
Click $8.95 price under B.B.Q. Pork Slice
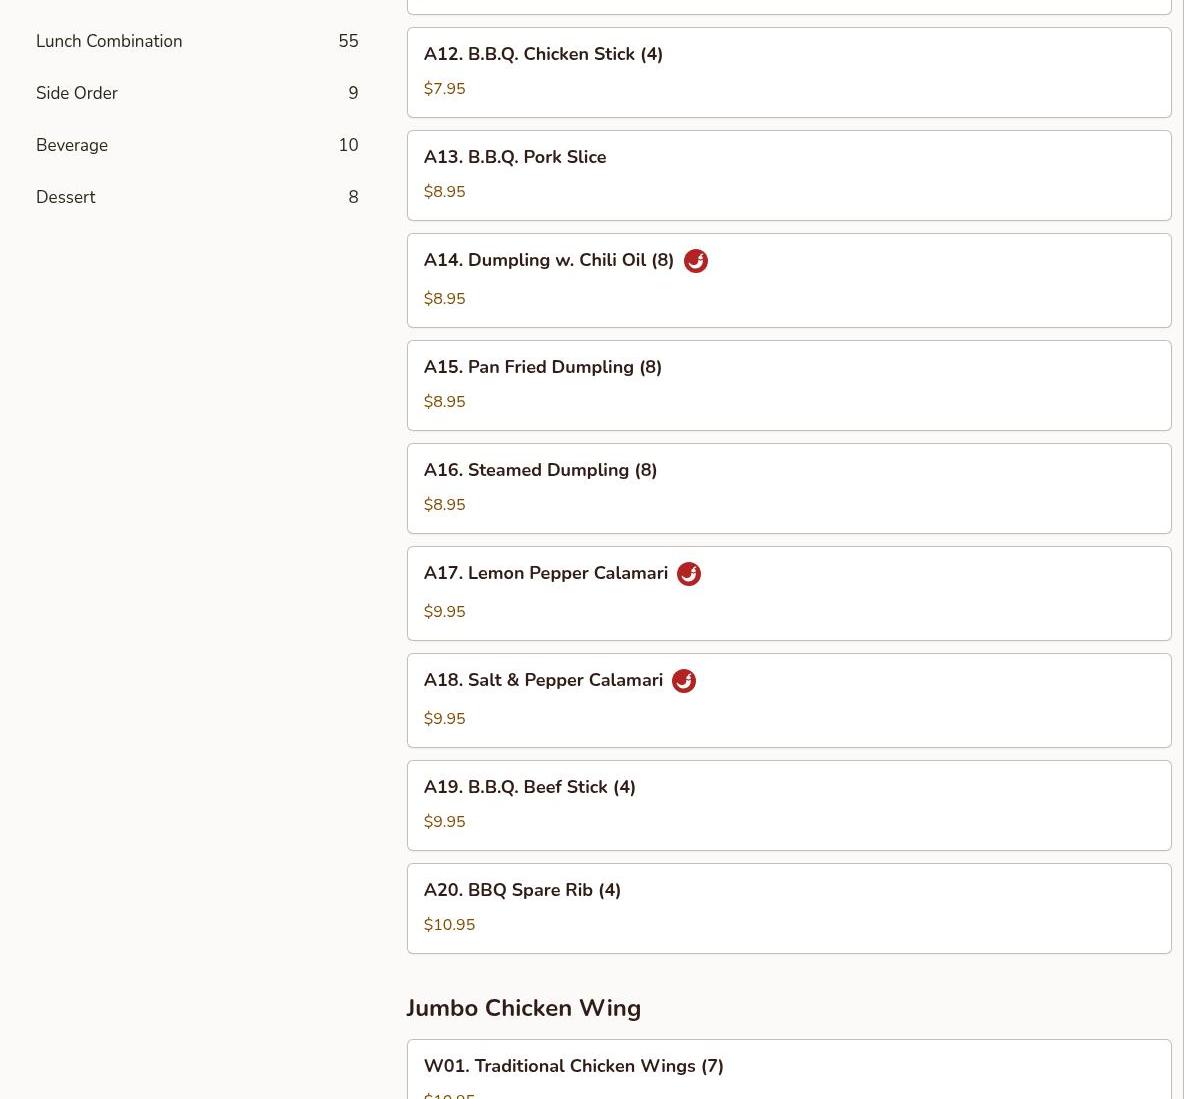click(x=444, y=192)
